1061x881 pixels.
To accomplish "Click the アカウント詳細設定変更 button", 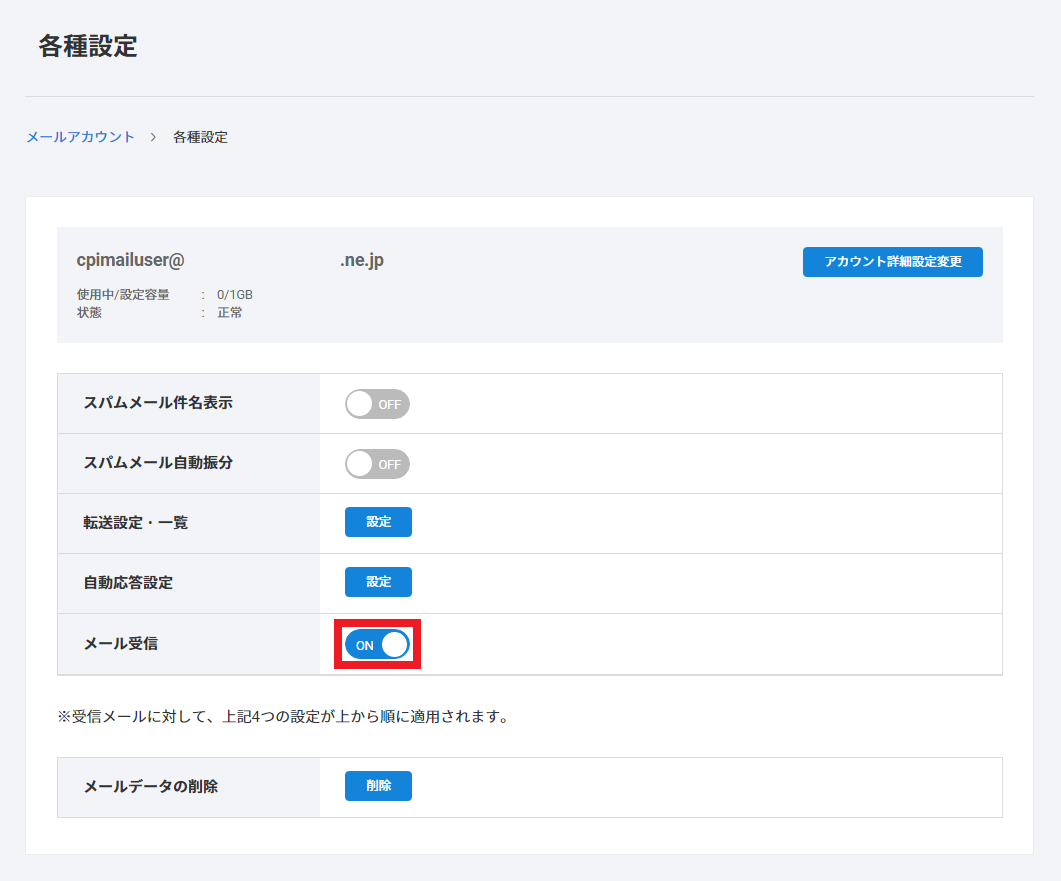I will tap(892, 262).
